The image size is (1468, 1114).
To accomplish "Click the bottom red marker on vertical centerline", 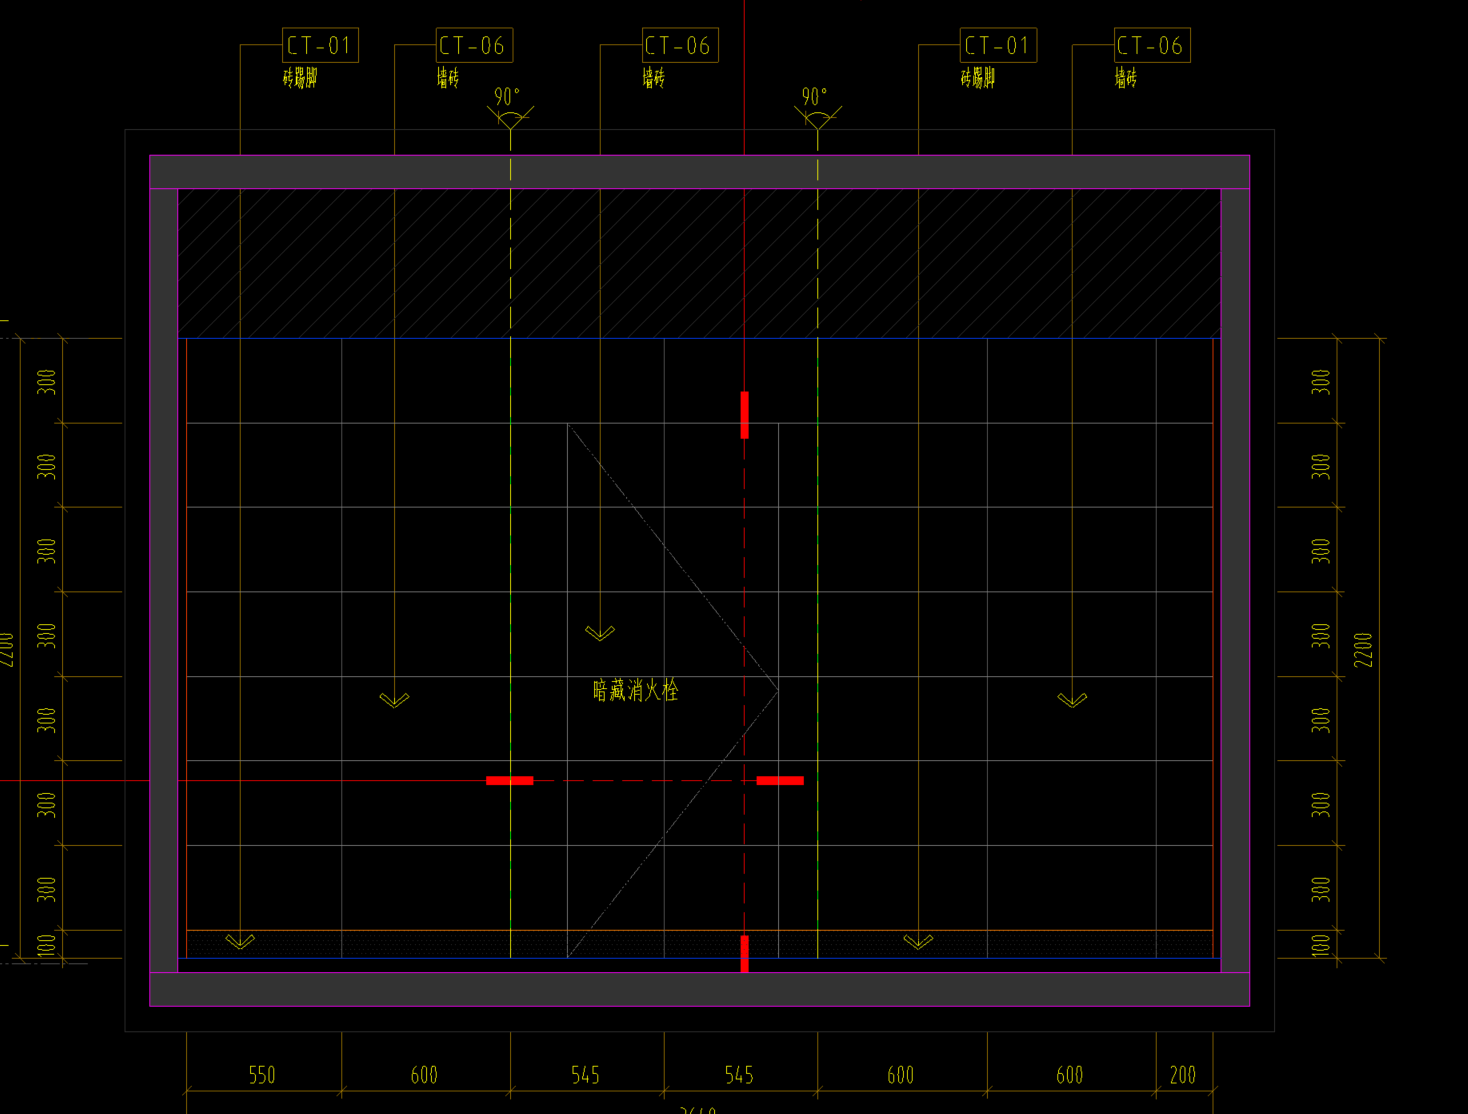I will coord(744,953).
